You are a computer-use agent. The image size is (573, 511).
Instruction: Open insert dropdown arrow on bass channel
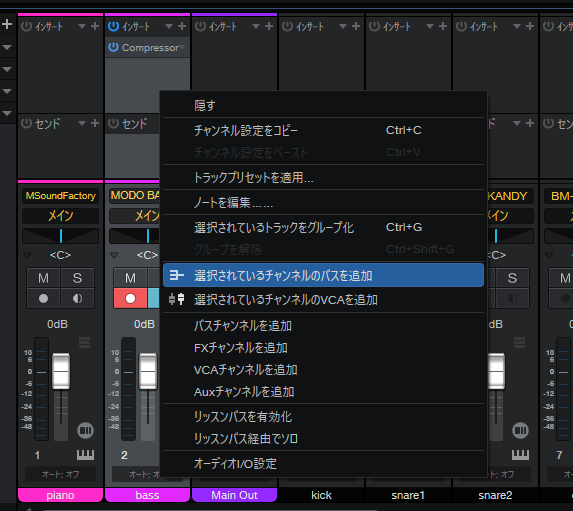coord(169,26)
